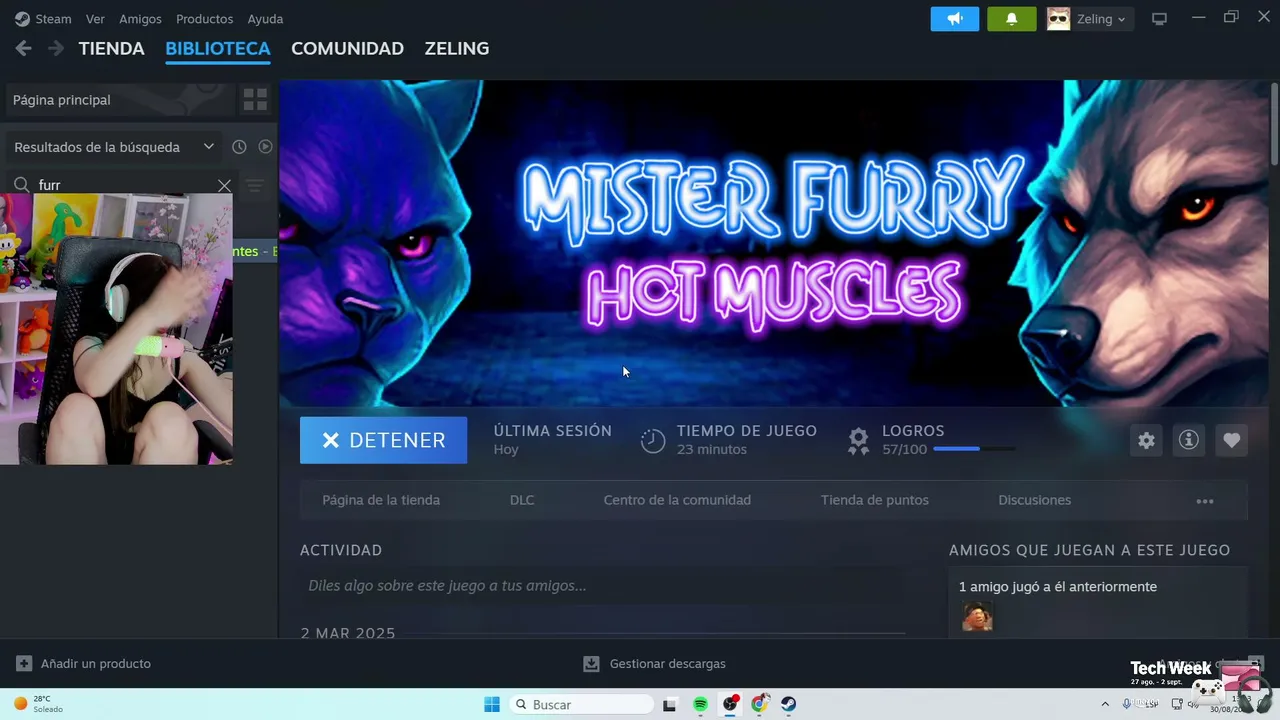Clear the 'furr' search text
Image resolution: width=1280 pixels, height=720 pixels.
pos(224,185)
